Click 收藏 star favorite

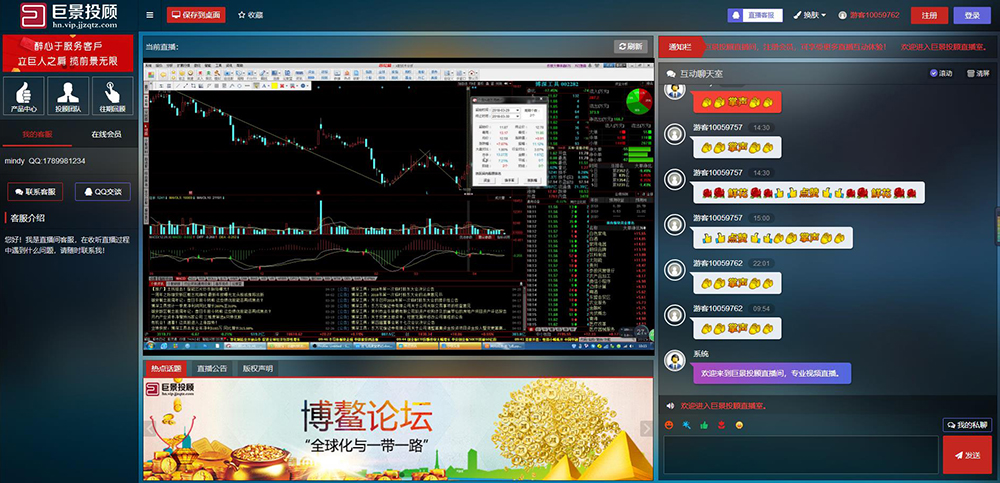tap(250, 15)
